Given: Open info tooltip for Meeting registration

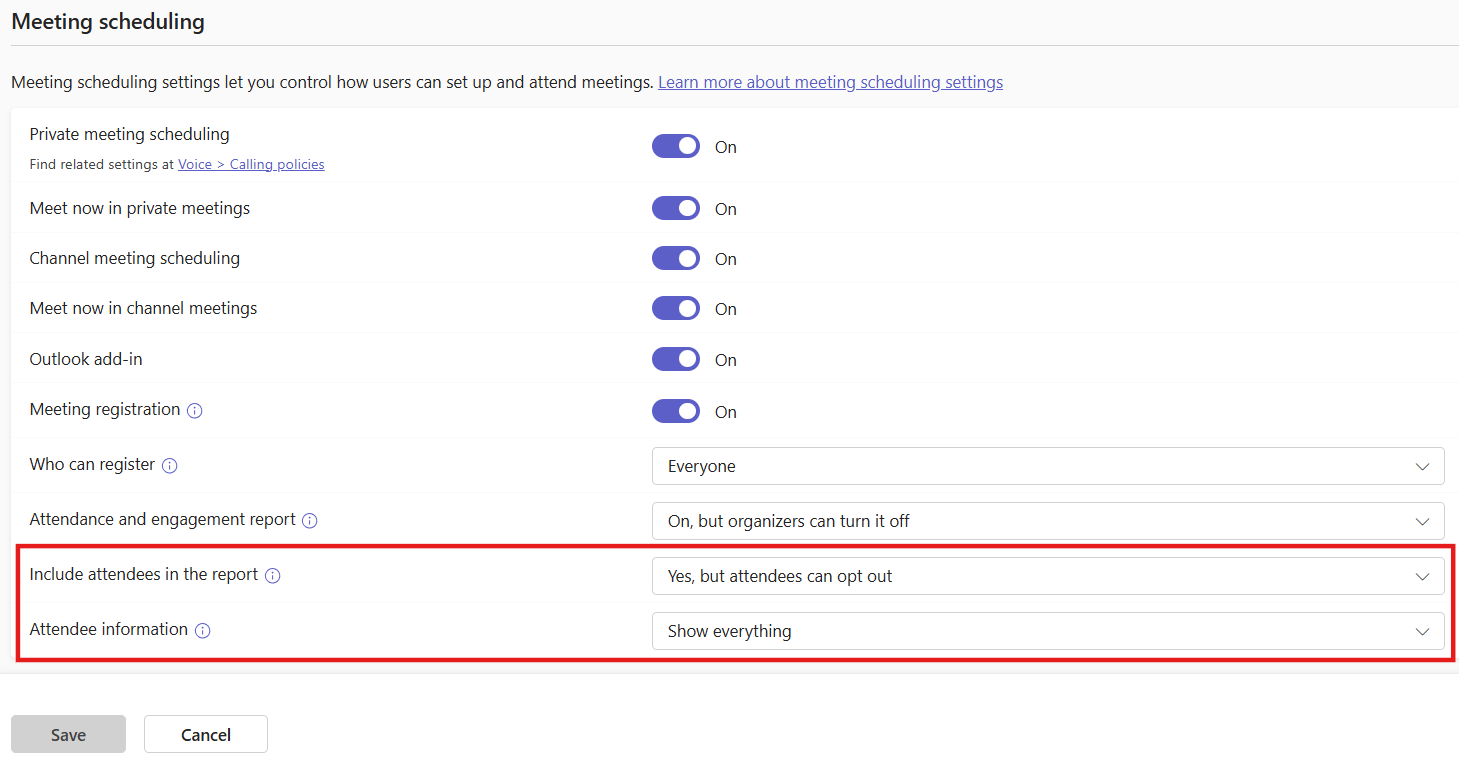Looking at the screenshot, I should pos(195,410).
